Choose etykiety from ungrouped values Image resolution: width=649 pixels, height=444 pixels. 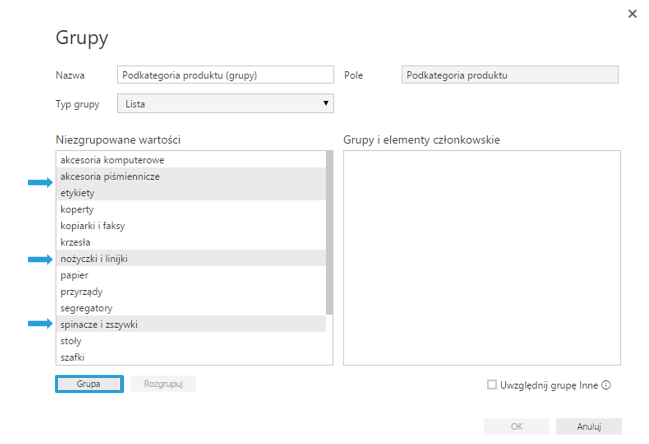click(77, 192)
